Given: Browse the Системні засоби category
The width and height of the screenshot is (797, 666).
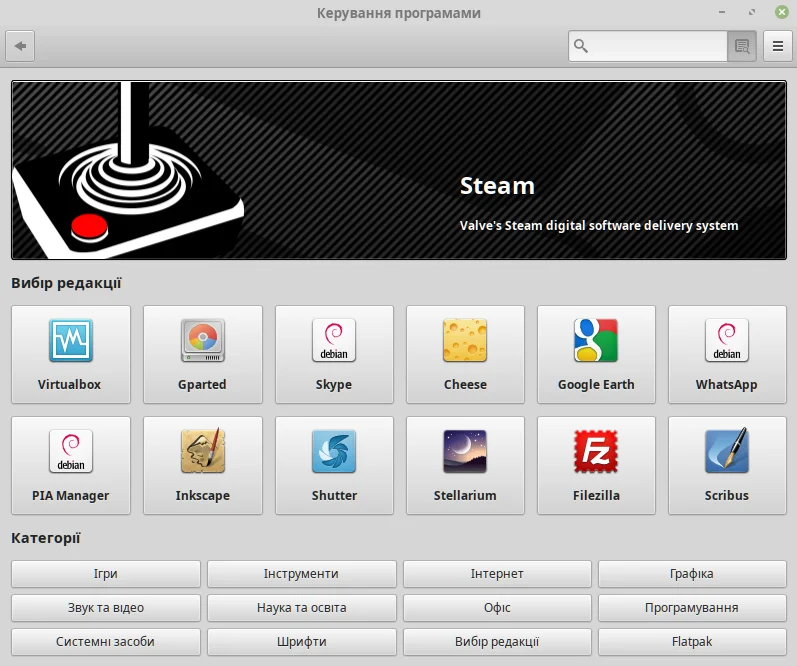Looking at the screenshot, I should [x=106, y=642].
